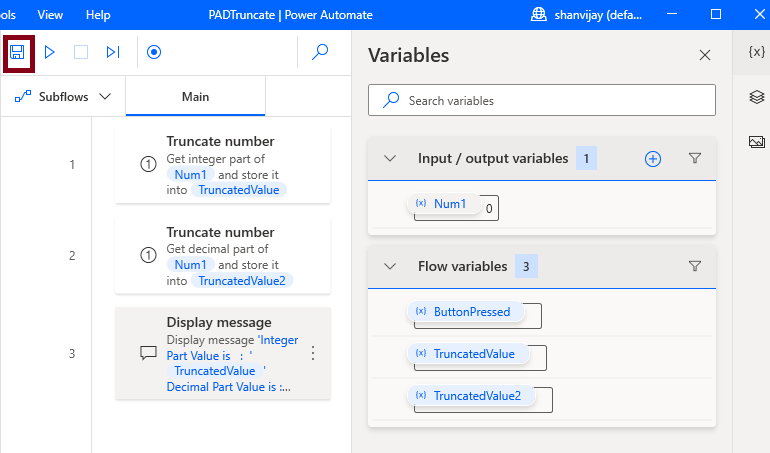
Task: Open more options on Display message action
Action: click(x=313, y=353)
